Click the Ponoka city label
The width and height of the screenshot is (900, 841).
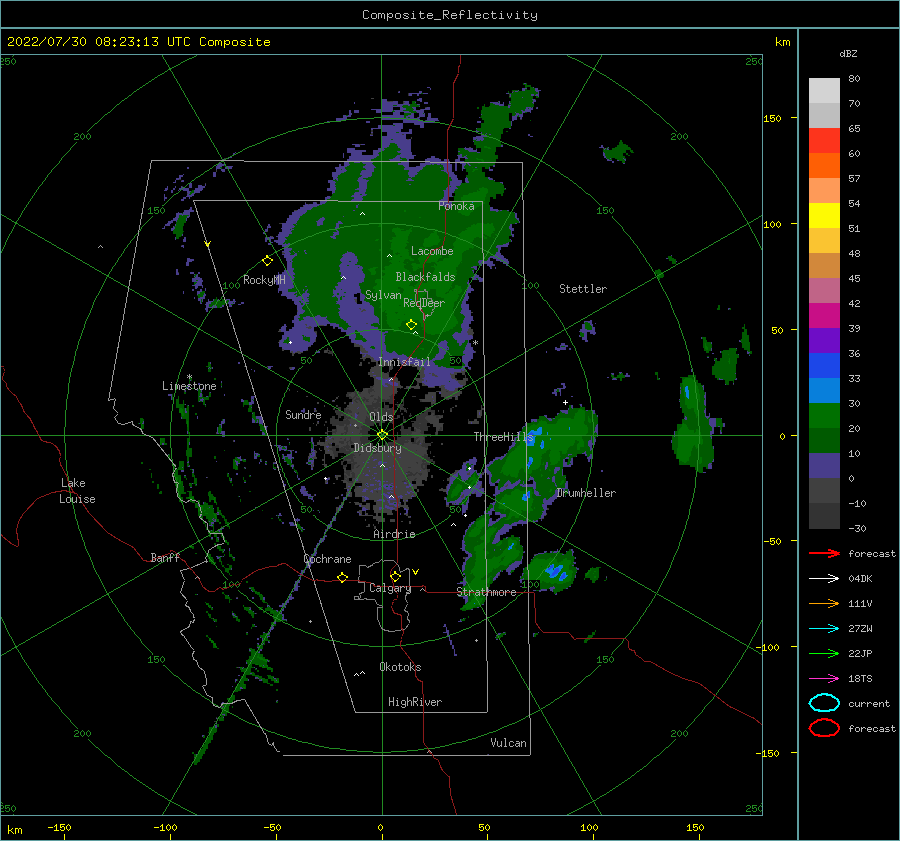tap(456, 206)
